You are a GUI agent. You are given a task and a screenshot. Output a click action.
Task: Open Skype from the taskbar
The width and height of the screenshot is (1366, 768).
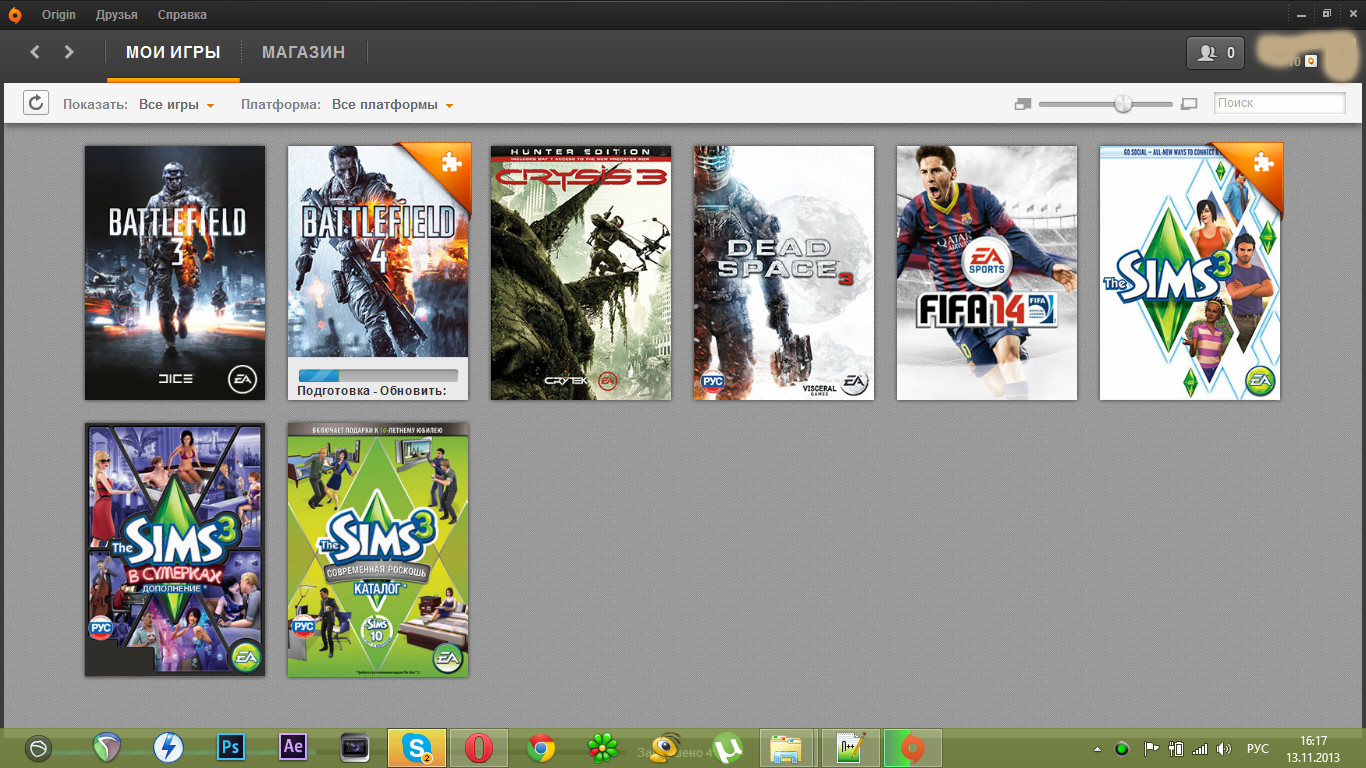(417, 748)
